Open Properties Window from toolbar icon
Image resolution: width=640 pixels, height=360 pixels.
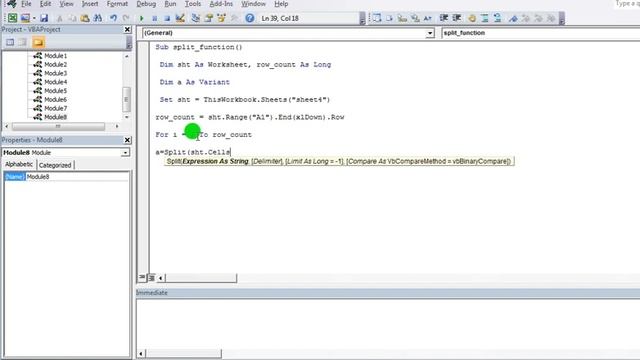click(x=209, y=18)
